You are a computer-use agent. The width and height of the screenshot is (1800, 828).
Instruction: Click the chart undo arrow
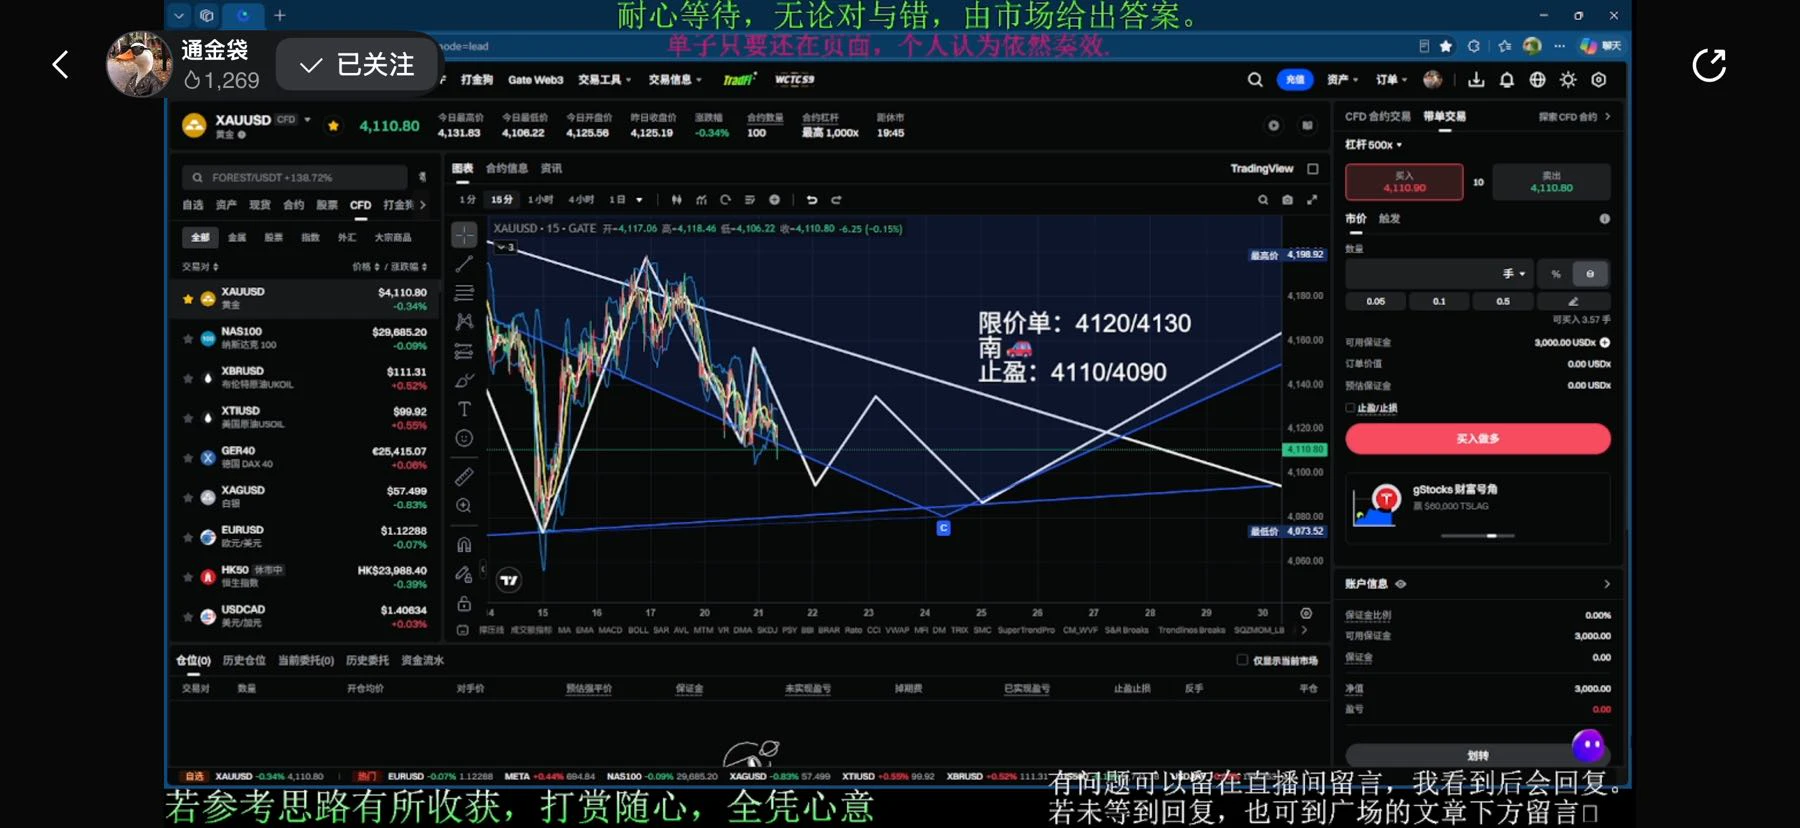click(812, 200)
